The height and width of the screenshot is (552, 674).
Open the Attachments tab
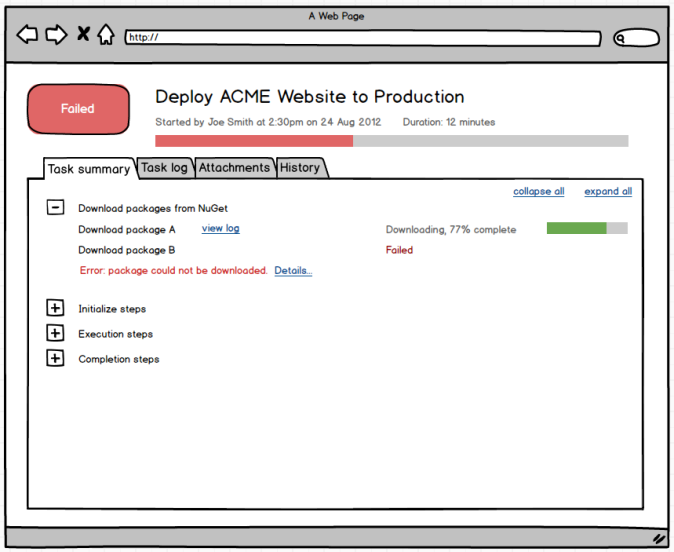(234, 168)
